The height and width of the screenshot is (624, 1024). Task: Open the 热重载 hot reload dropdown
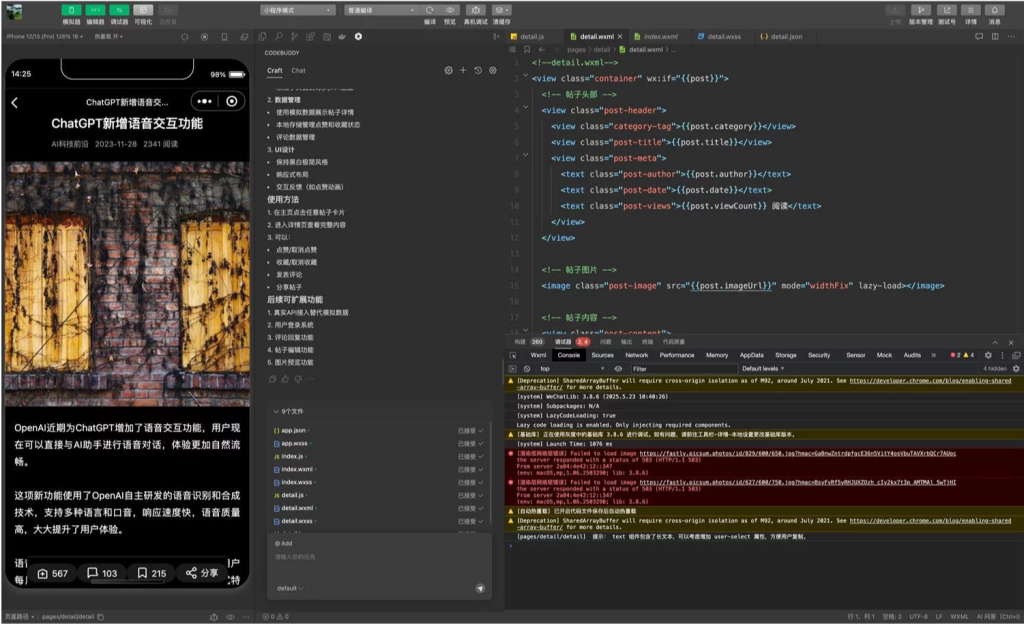tap(109, 37)
